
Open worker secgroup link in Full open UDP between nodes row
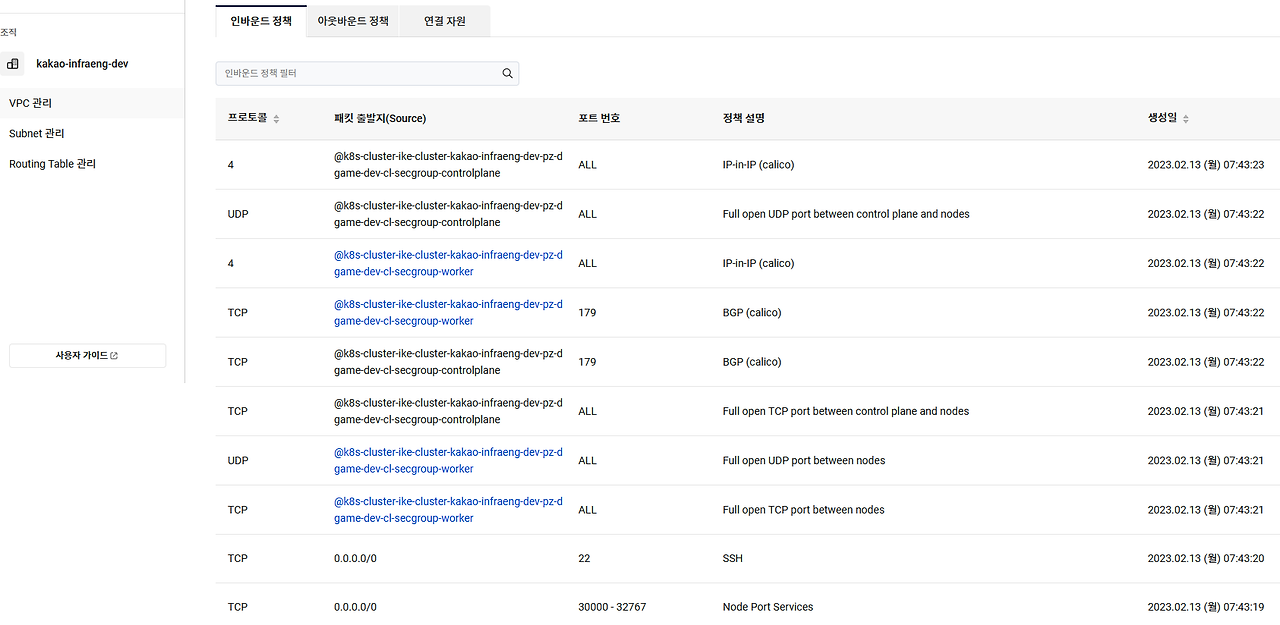coord(448,460)
